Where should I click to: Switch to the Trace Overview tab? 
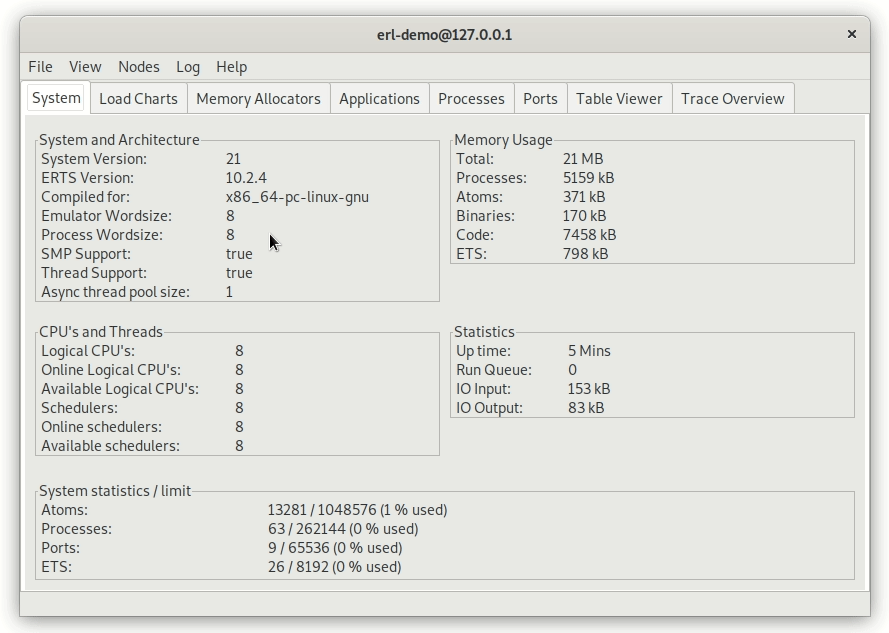pos(733,99)
